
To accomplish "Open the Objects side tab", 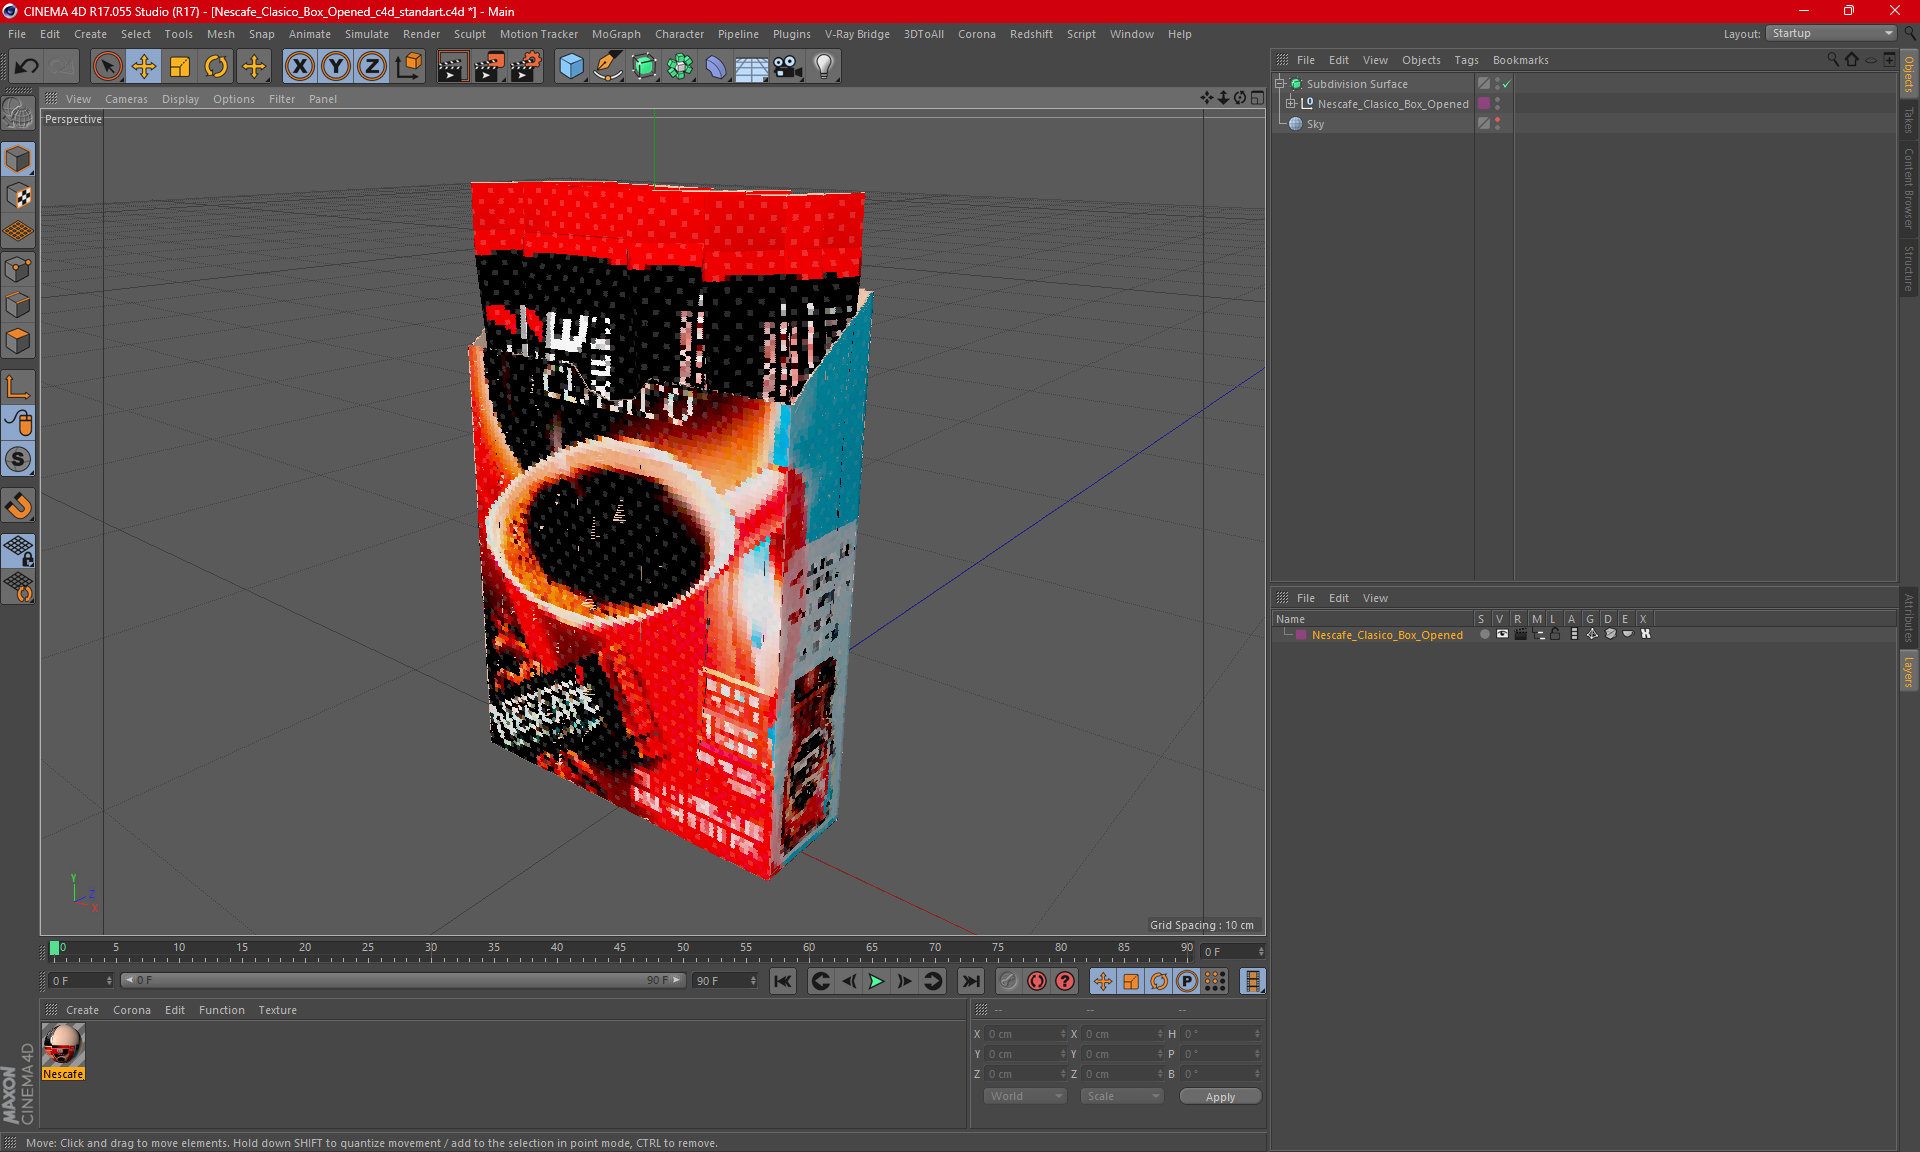I will (1909, 74).
